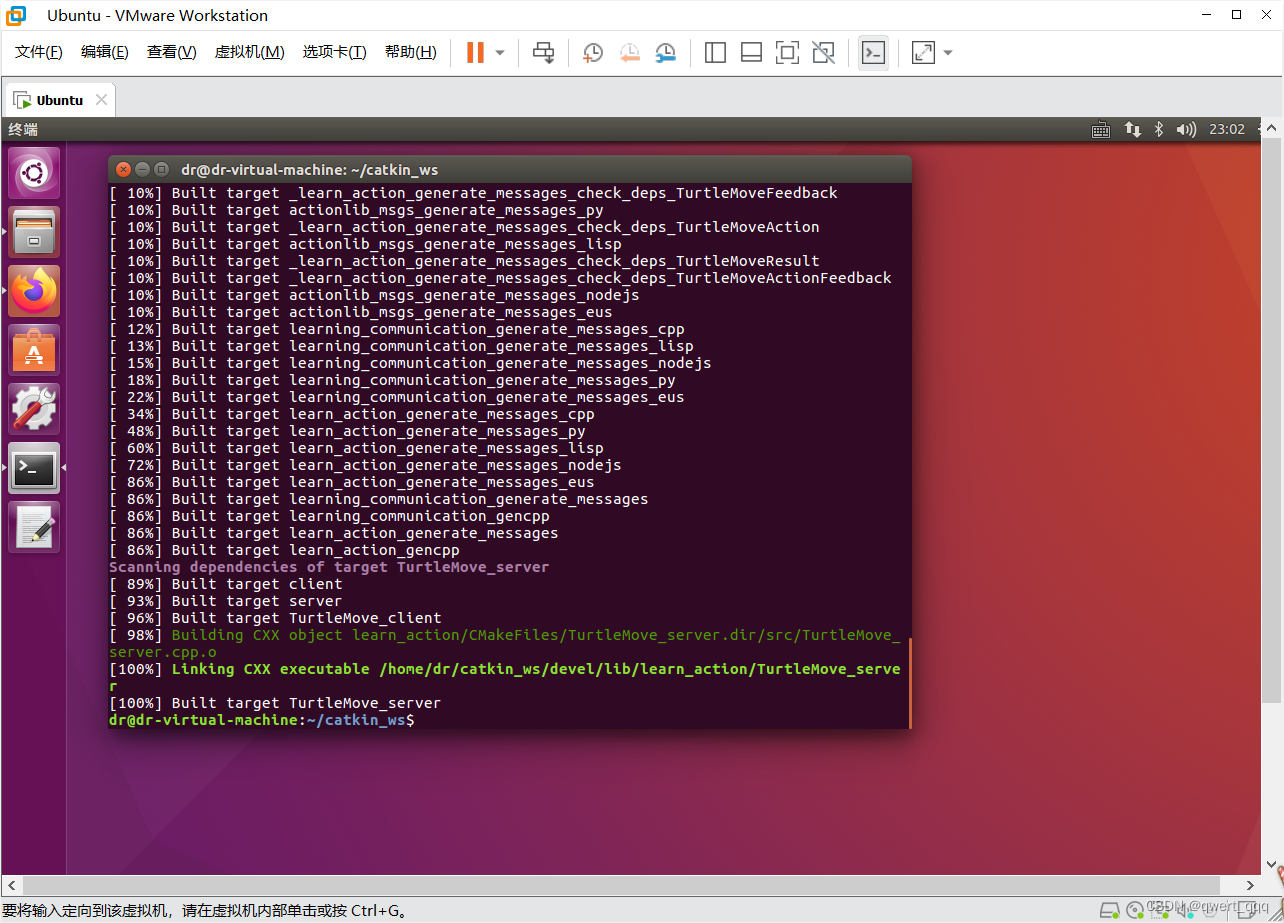Open the 帮助(H) menu
Viewport: 1284px width, 923px height.
[x=410, y=52]
